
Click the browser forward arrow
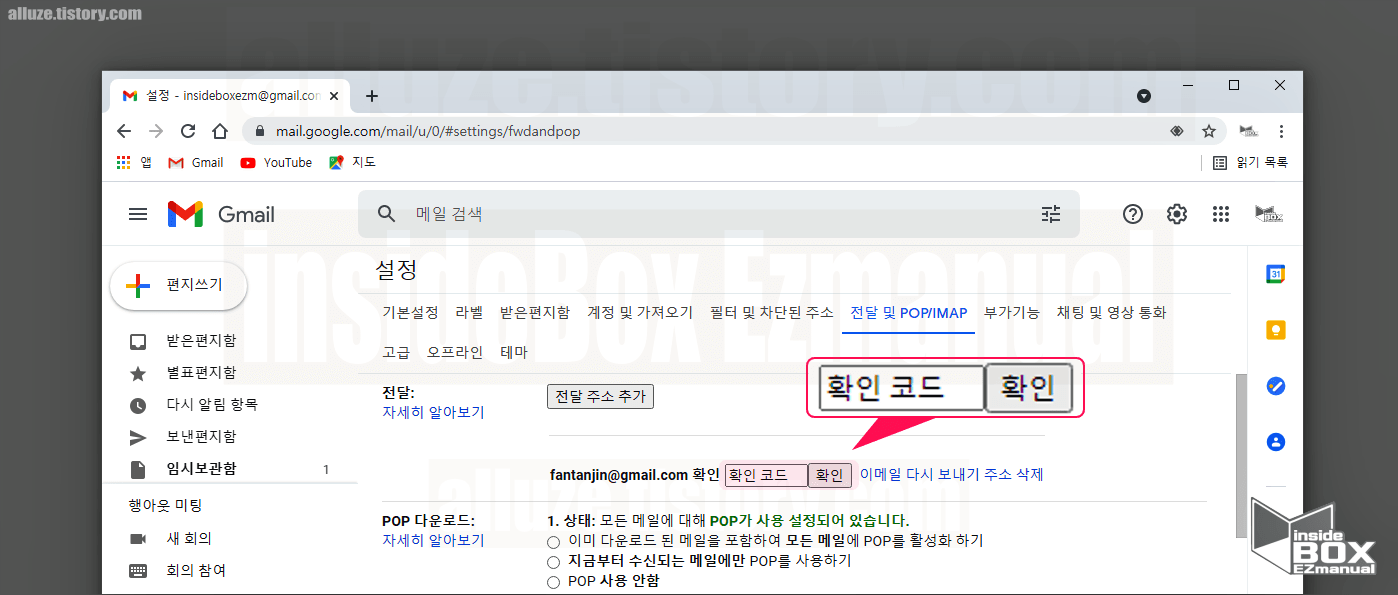click(156, 131)
